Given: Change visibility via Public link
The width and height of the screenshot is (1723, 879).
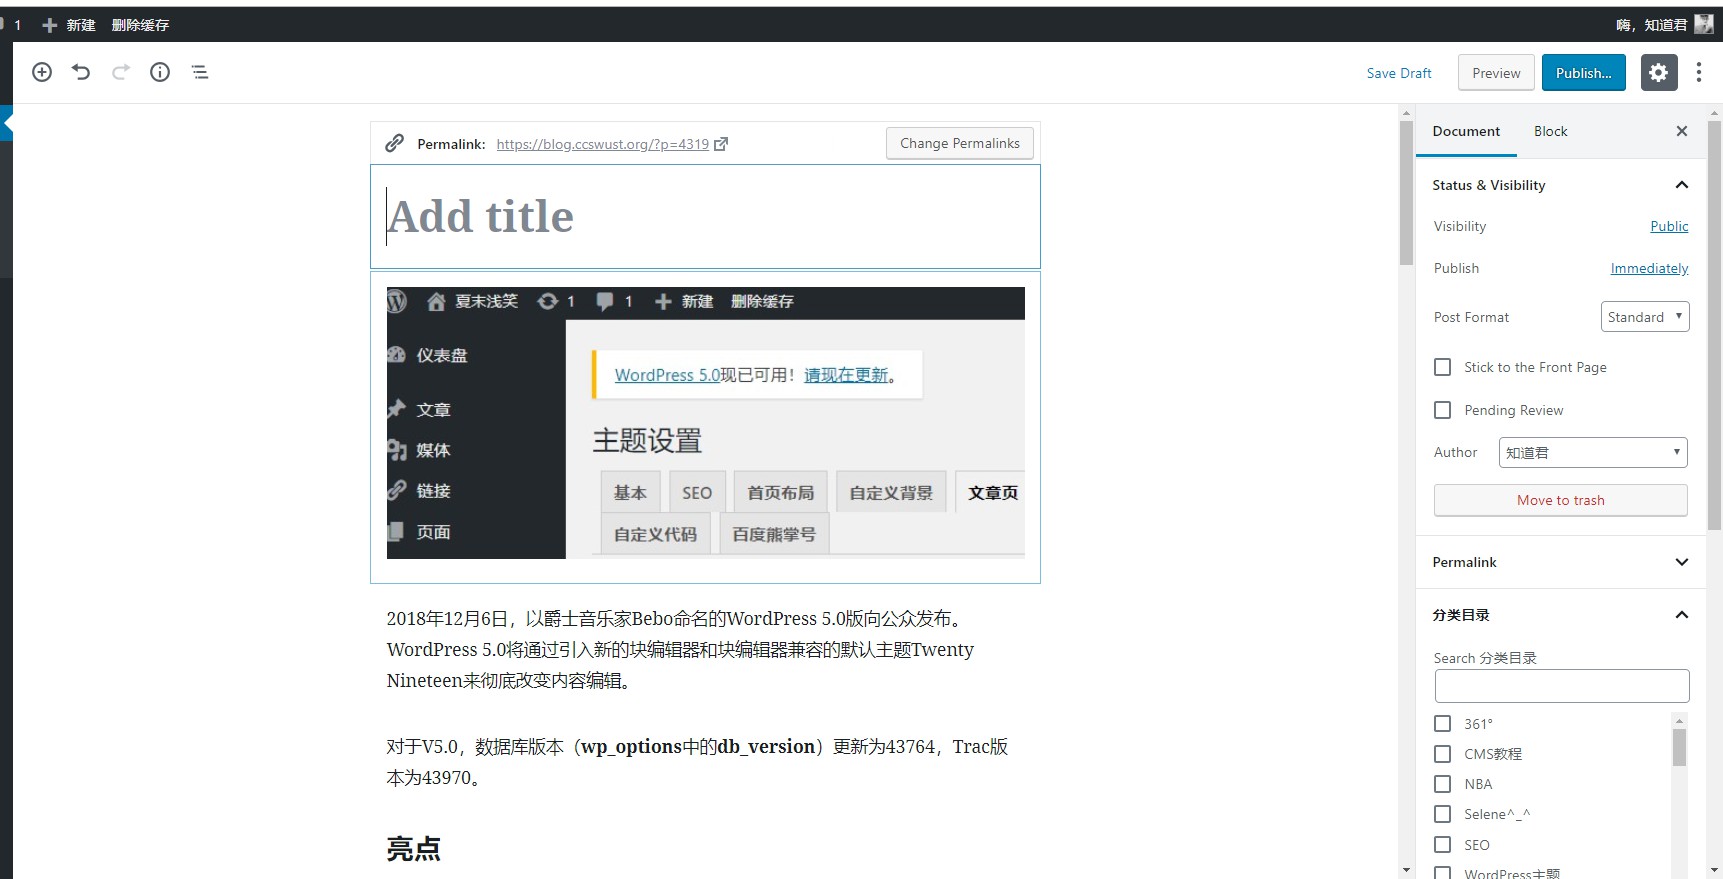Looking at the screenshot, I should pos(1669,226).
